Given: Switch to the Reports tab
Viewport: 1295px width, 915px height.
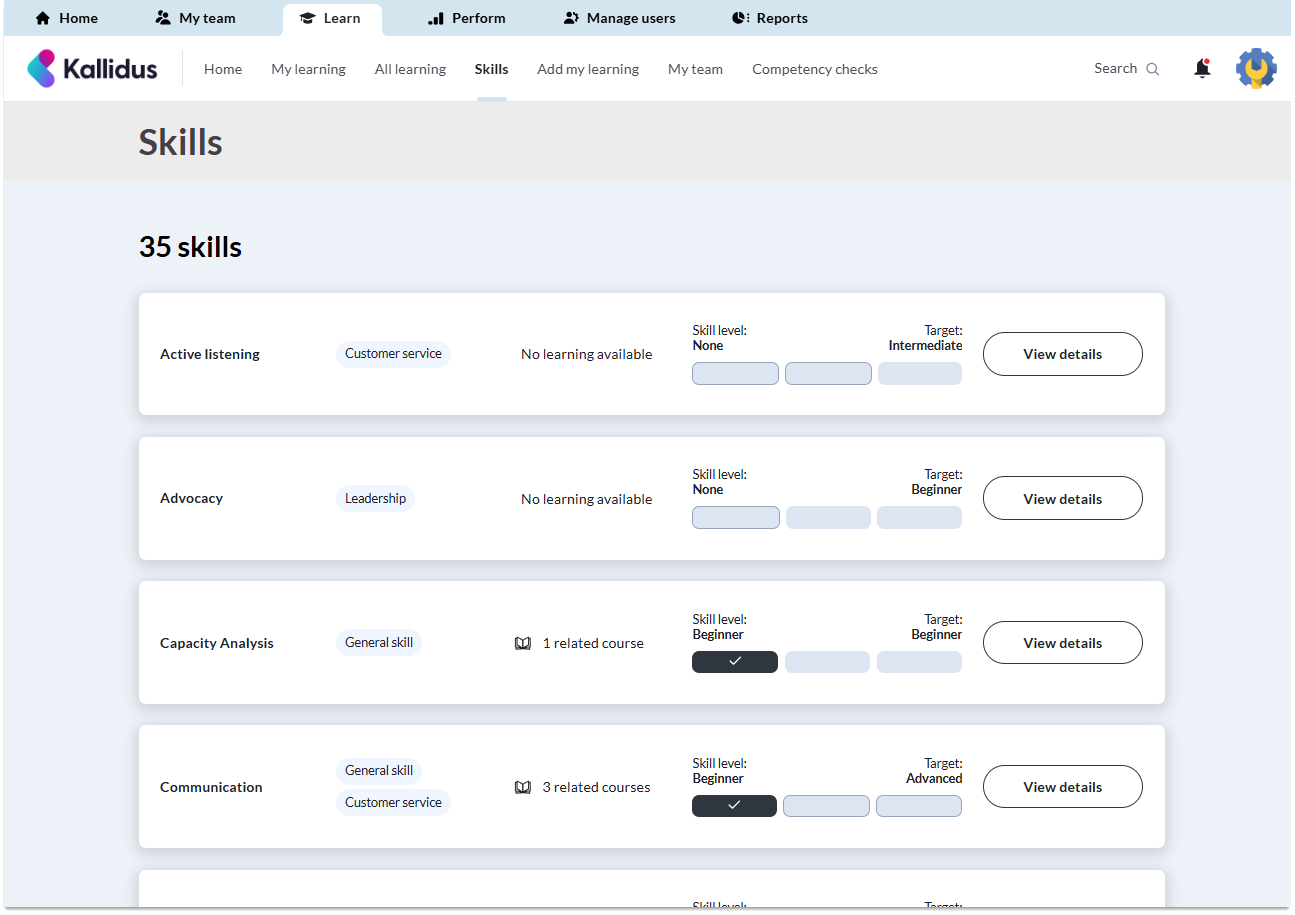Looking at the screenshot, I should [x=769, y=18].
